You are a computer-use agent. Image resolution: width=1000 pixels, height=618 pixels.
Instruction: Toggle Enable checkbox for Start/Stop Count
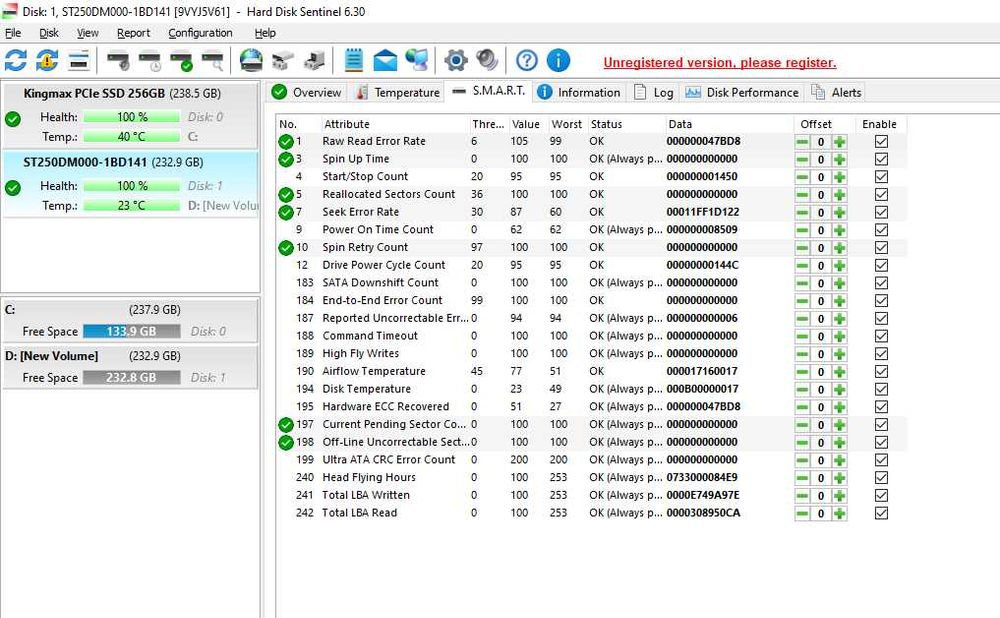point(881,177)
